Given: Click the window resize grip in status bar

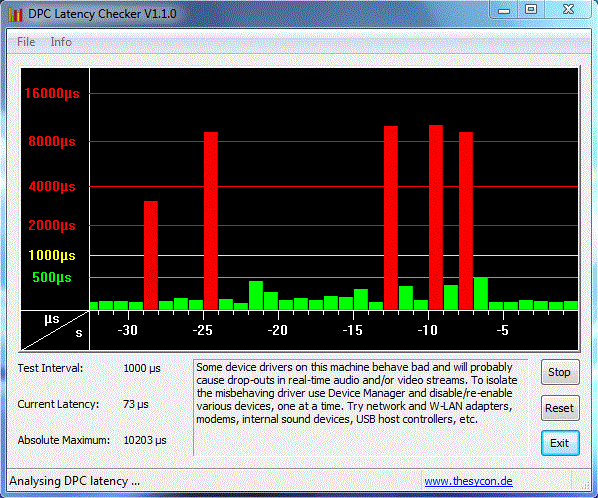Looking at the screenshot, I should point(585,484).
